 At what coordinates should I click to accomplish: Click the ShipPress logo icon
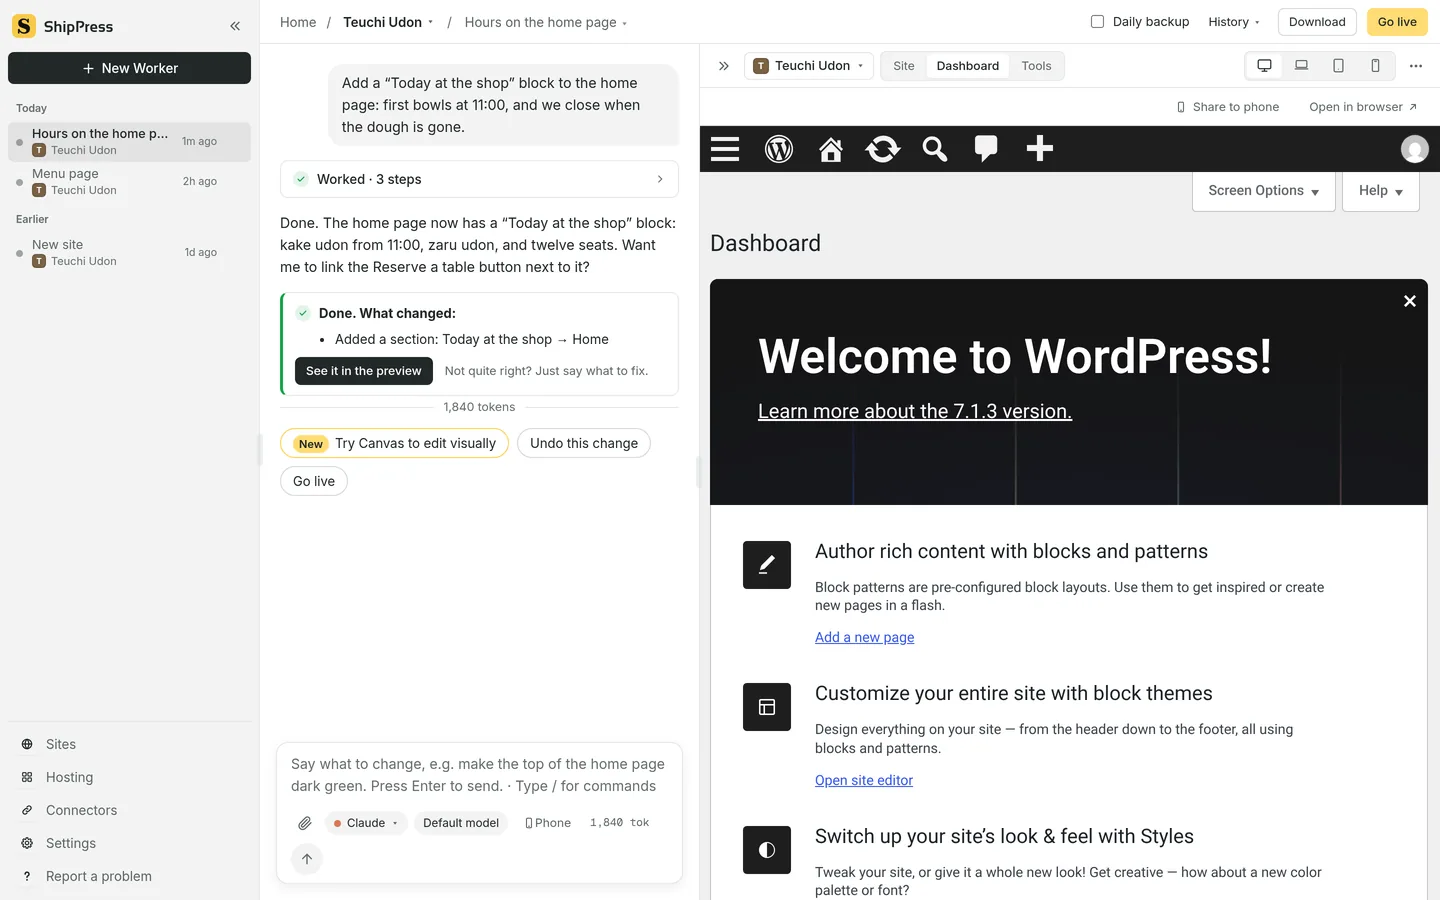(x=24, y=26)
